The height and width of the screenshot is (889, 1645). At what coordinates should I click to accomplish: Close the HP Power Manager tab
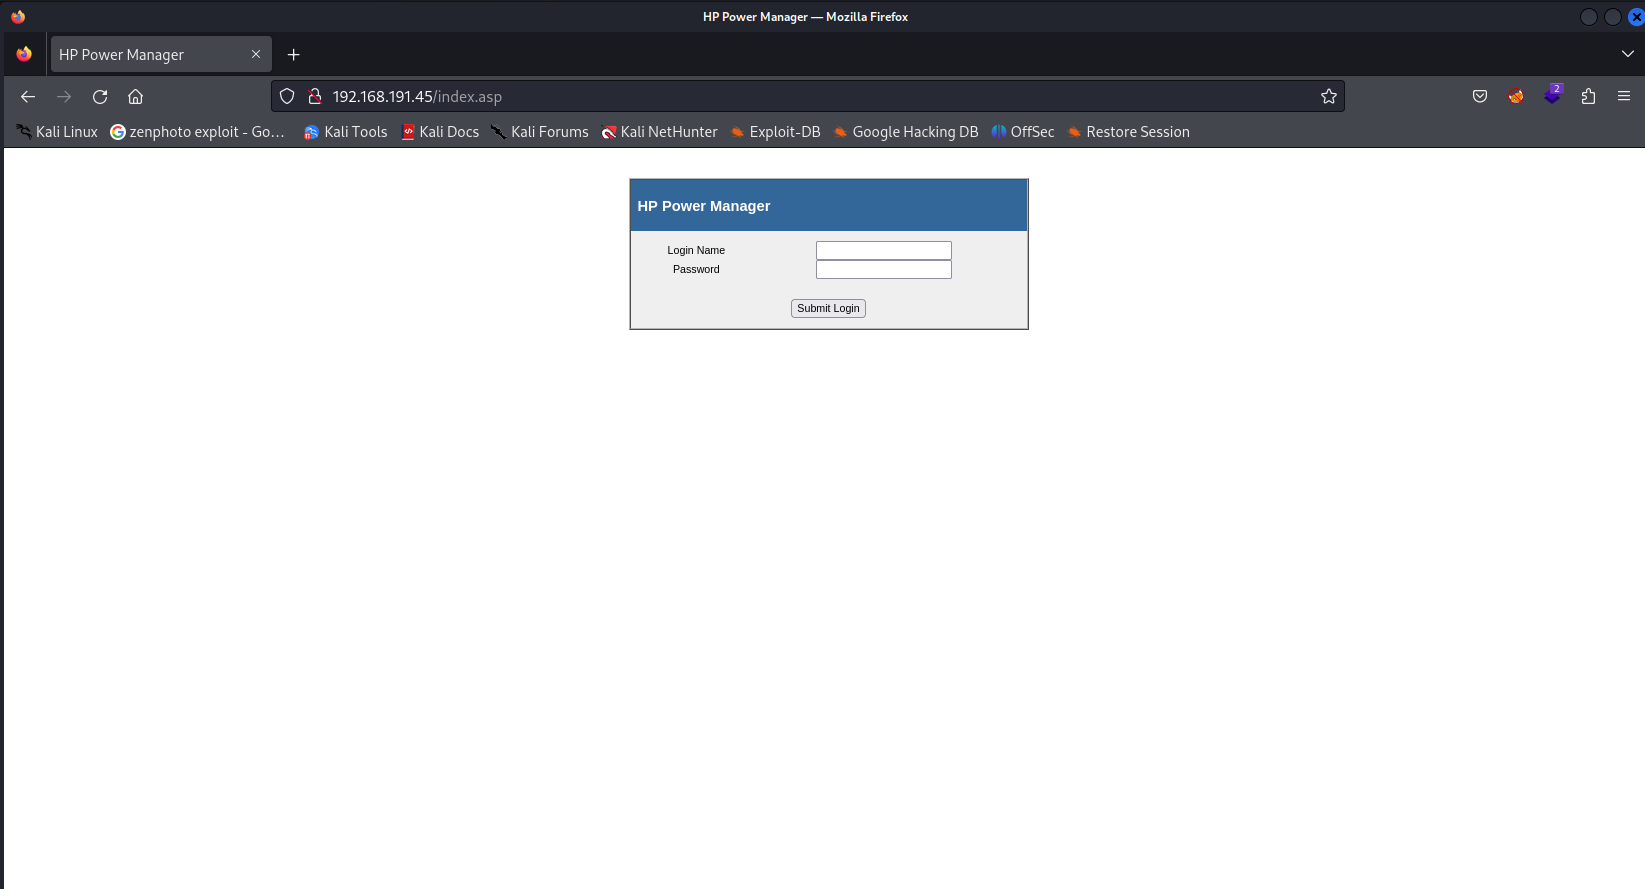click(256, 55)
